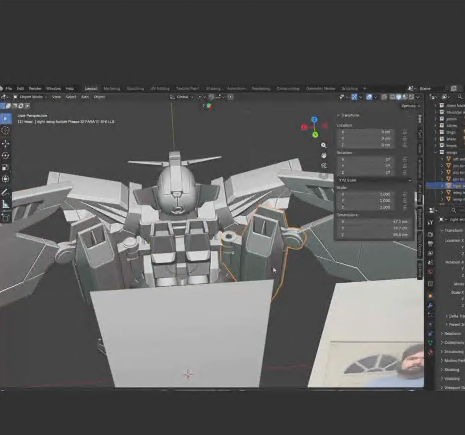Click the blue Z axis gizmo circle
The width and height of the screenshot is (465, 435).
(x=314, y=119)
